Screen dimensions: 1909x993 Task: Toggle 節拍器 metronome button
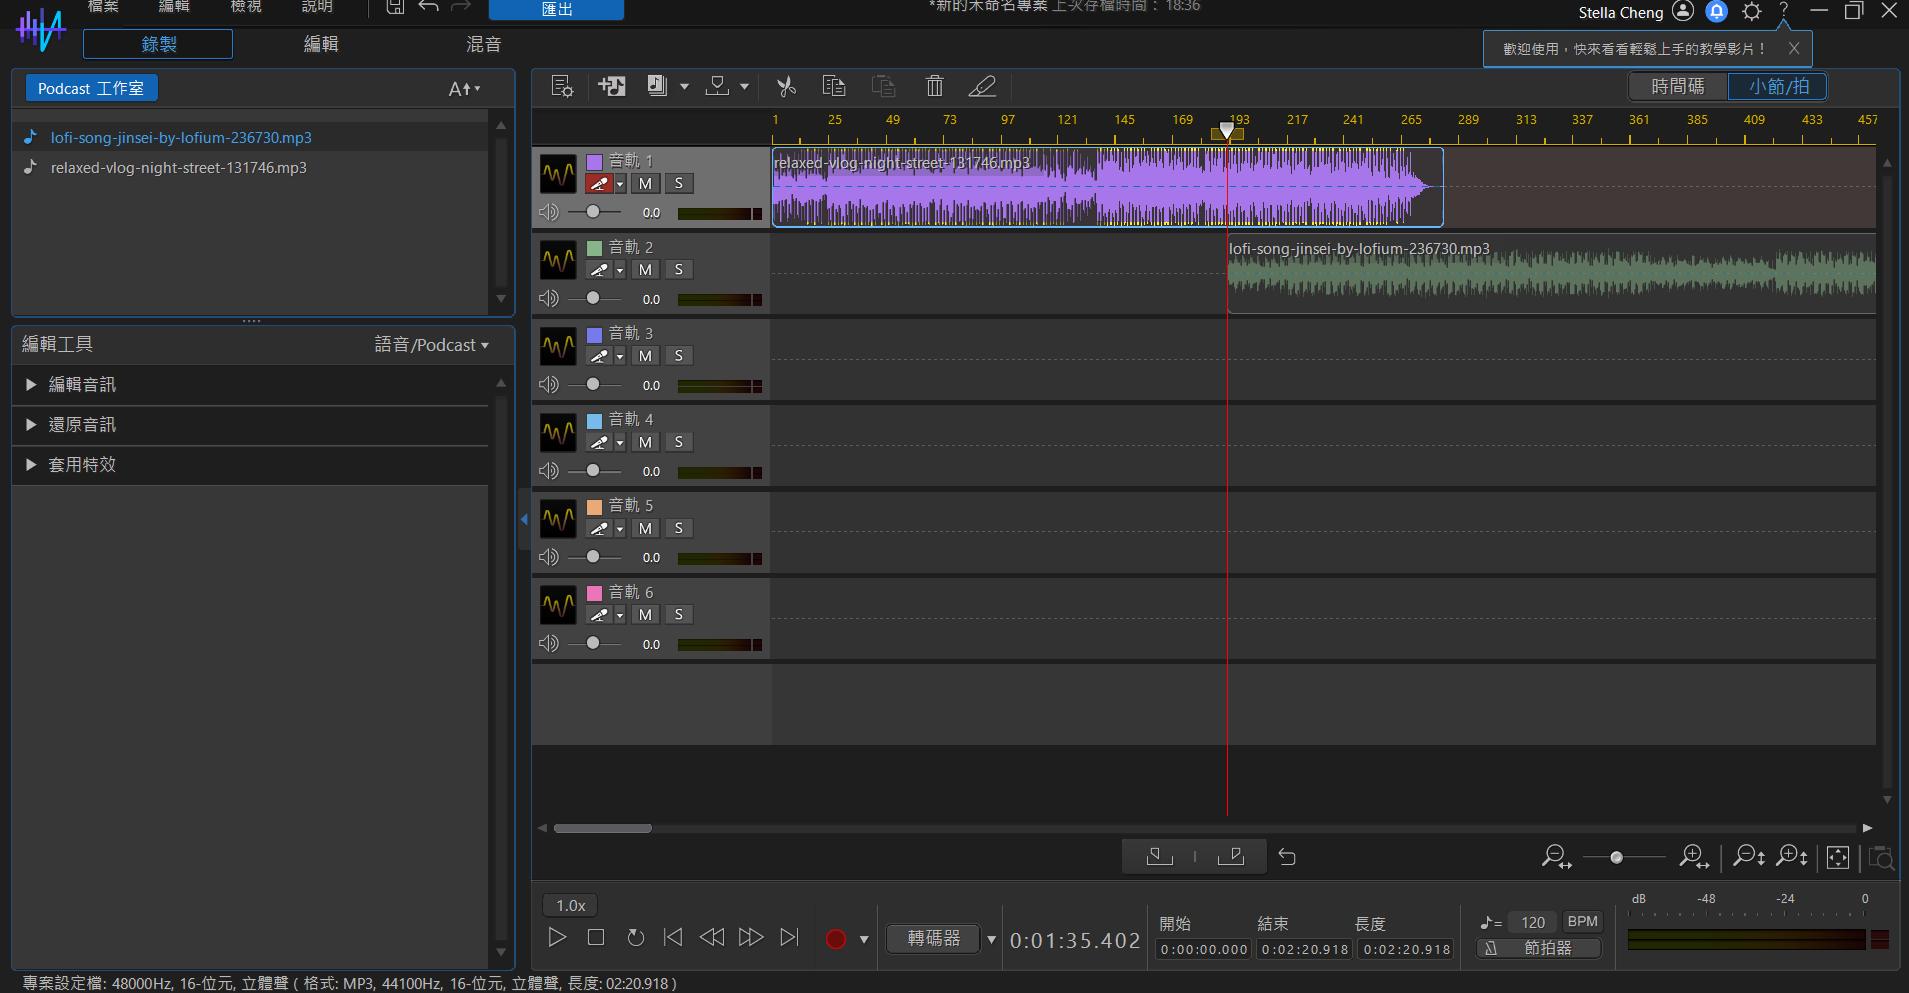click(1539, 948)
